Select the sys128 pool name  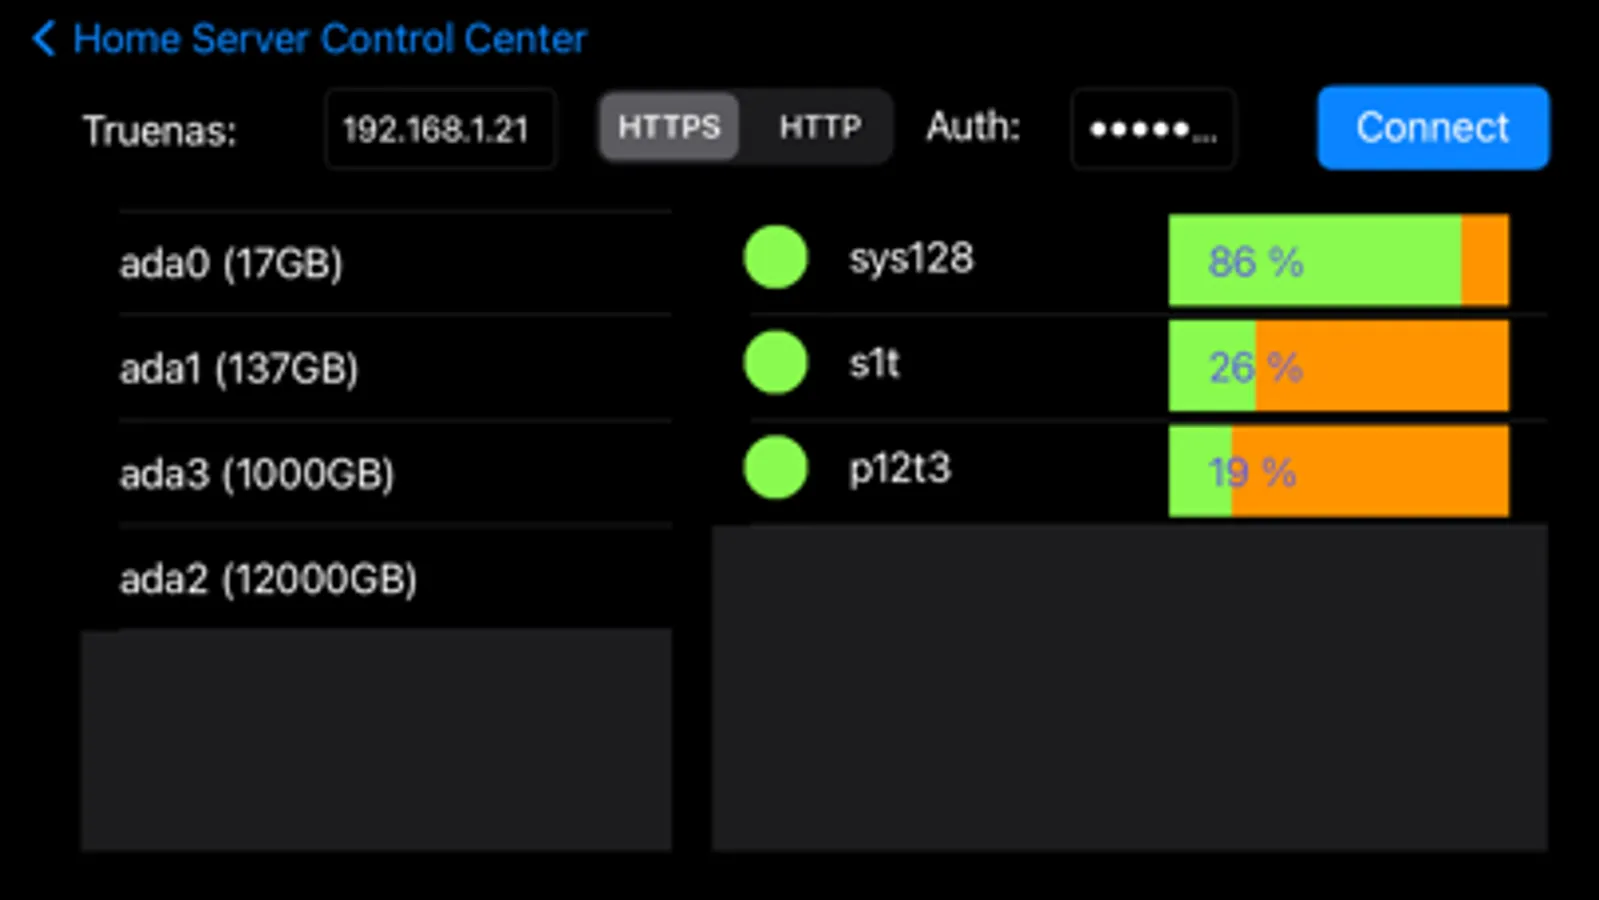tap(910, 259)
